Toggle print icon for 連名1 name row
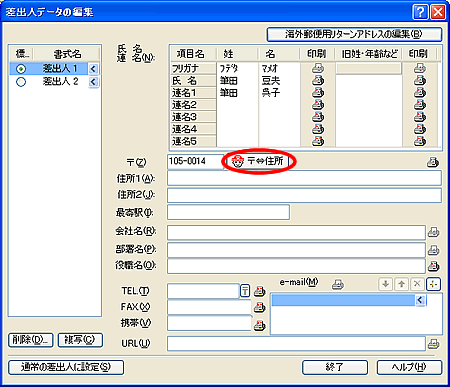450x387 pixels. click(318, 92)
